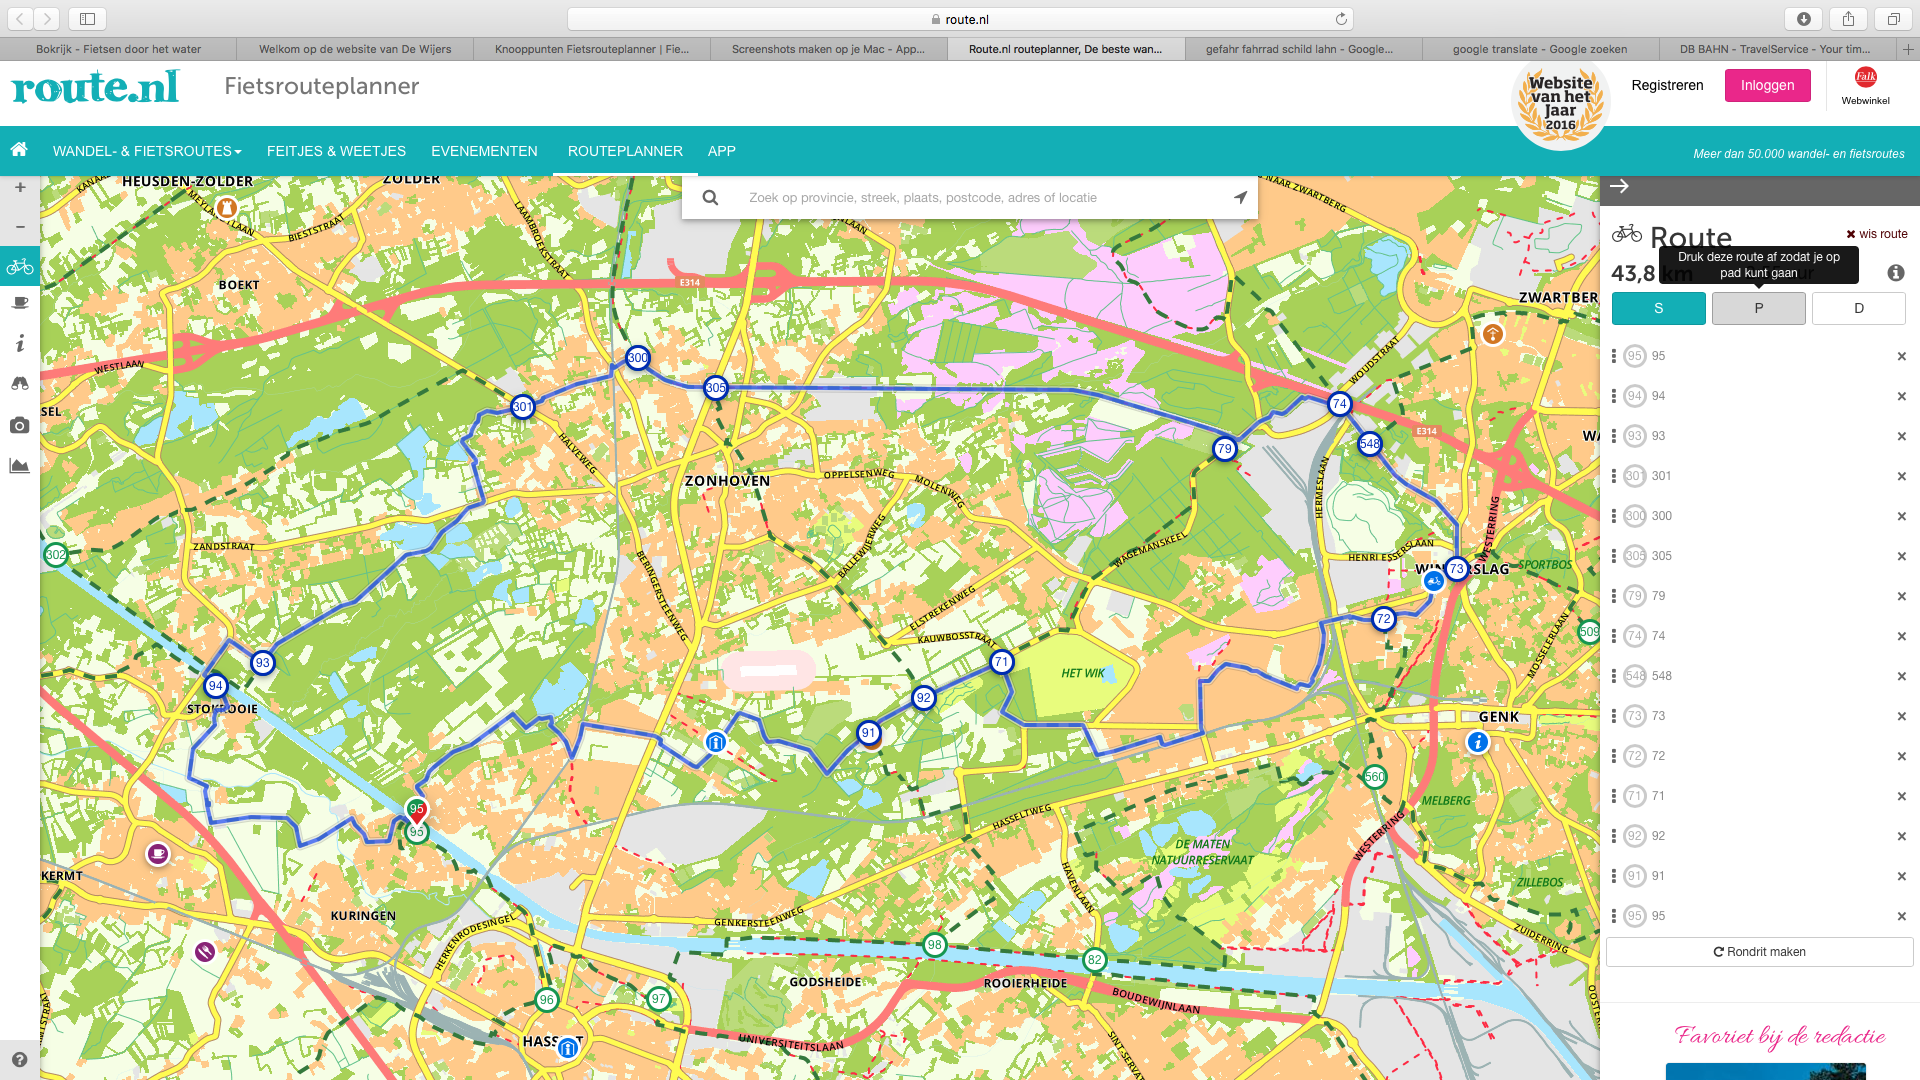Show the binoculars sightseeing layer
1920x1080 pixels.
[x=20, y=384]
